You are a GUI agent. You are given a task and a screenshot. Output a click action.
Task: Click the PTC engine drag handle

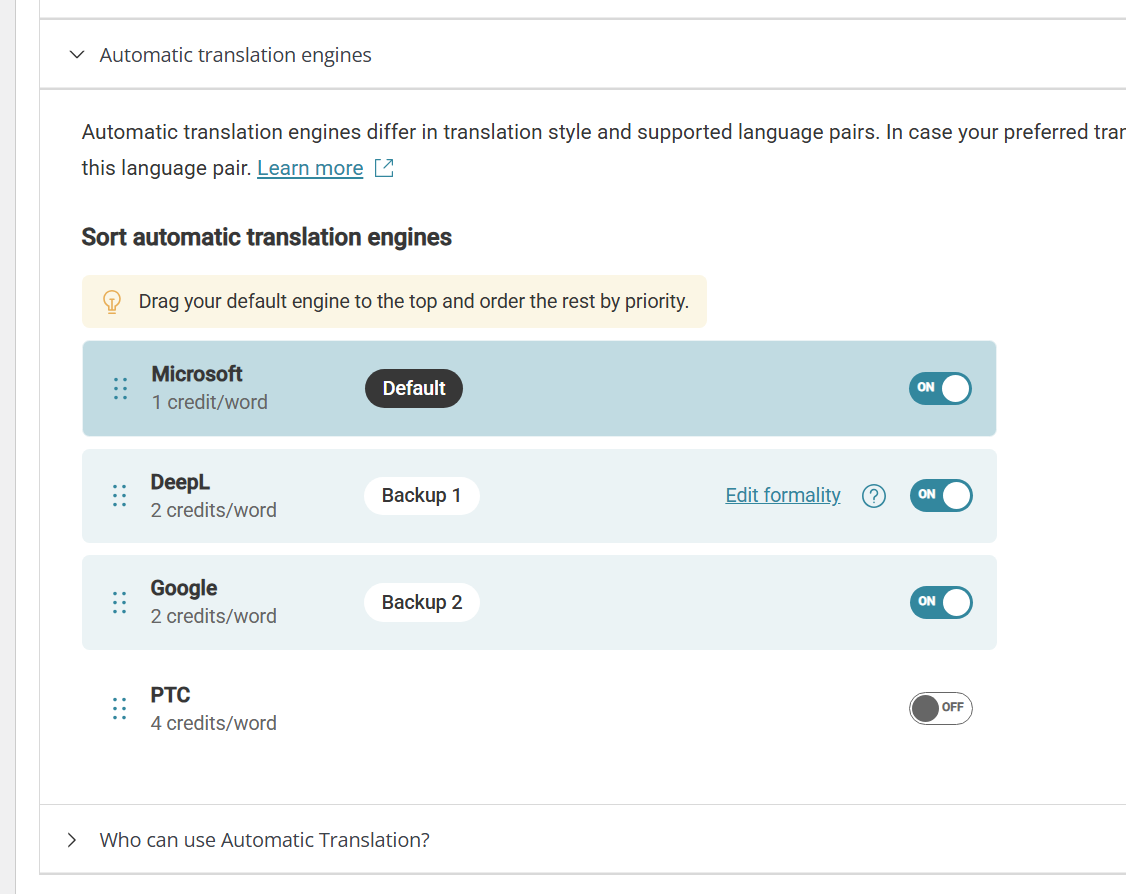[120, 709]
